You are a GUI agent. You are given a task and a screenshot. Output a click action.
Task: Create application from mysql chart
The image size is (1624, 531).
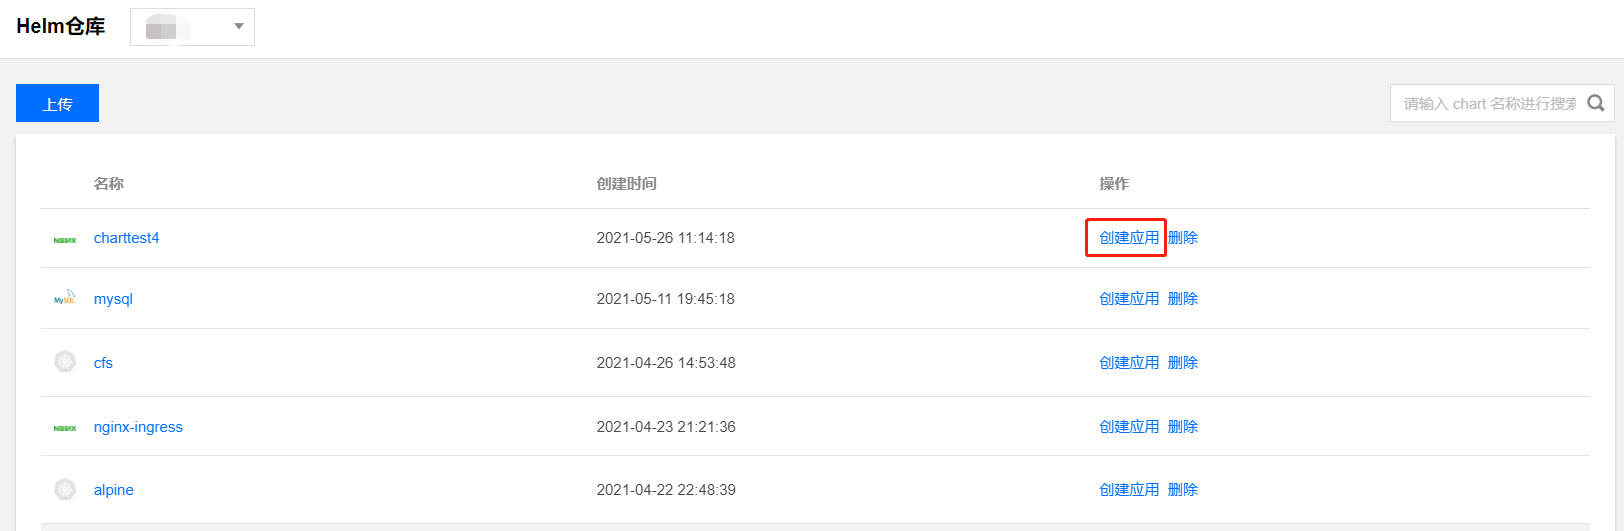1129,299
